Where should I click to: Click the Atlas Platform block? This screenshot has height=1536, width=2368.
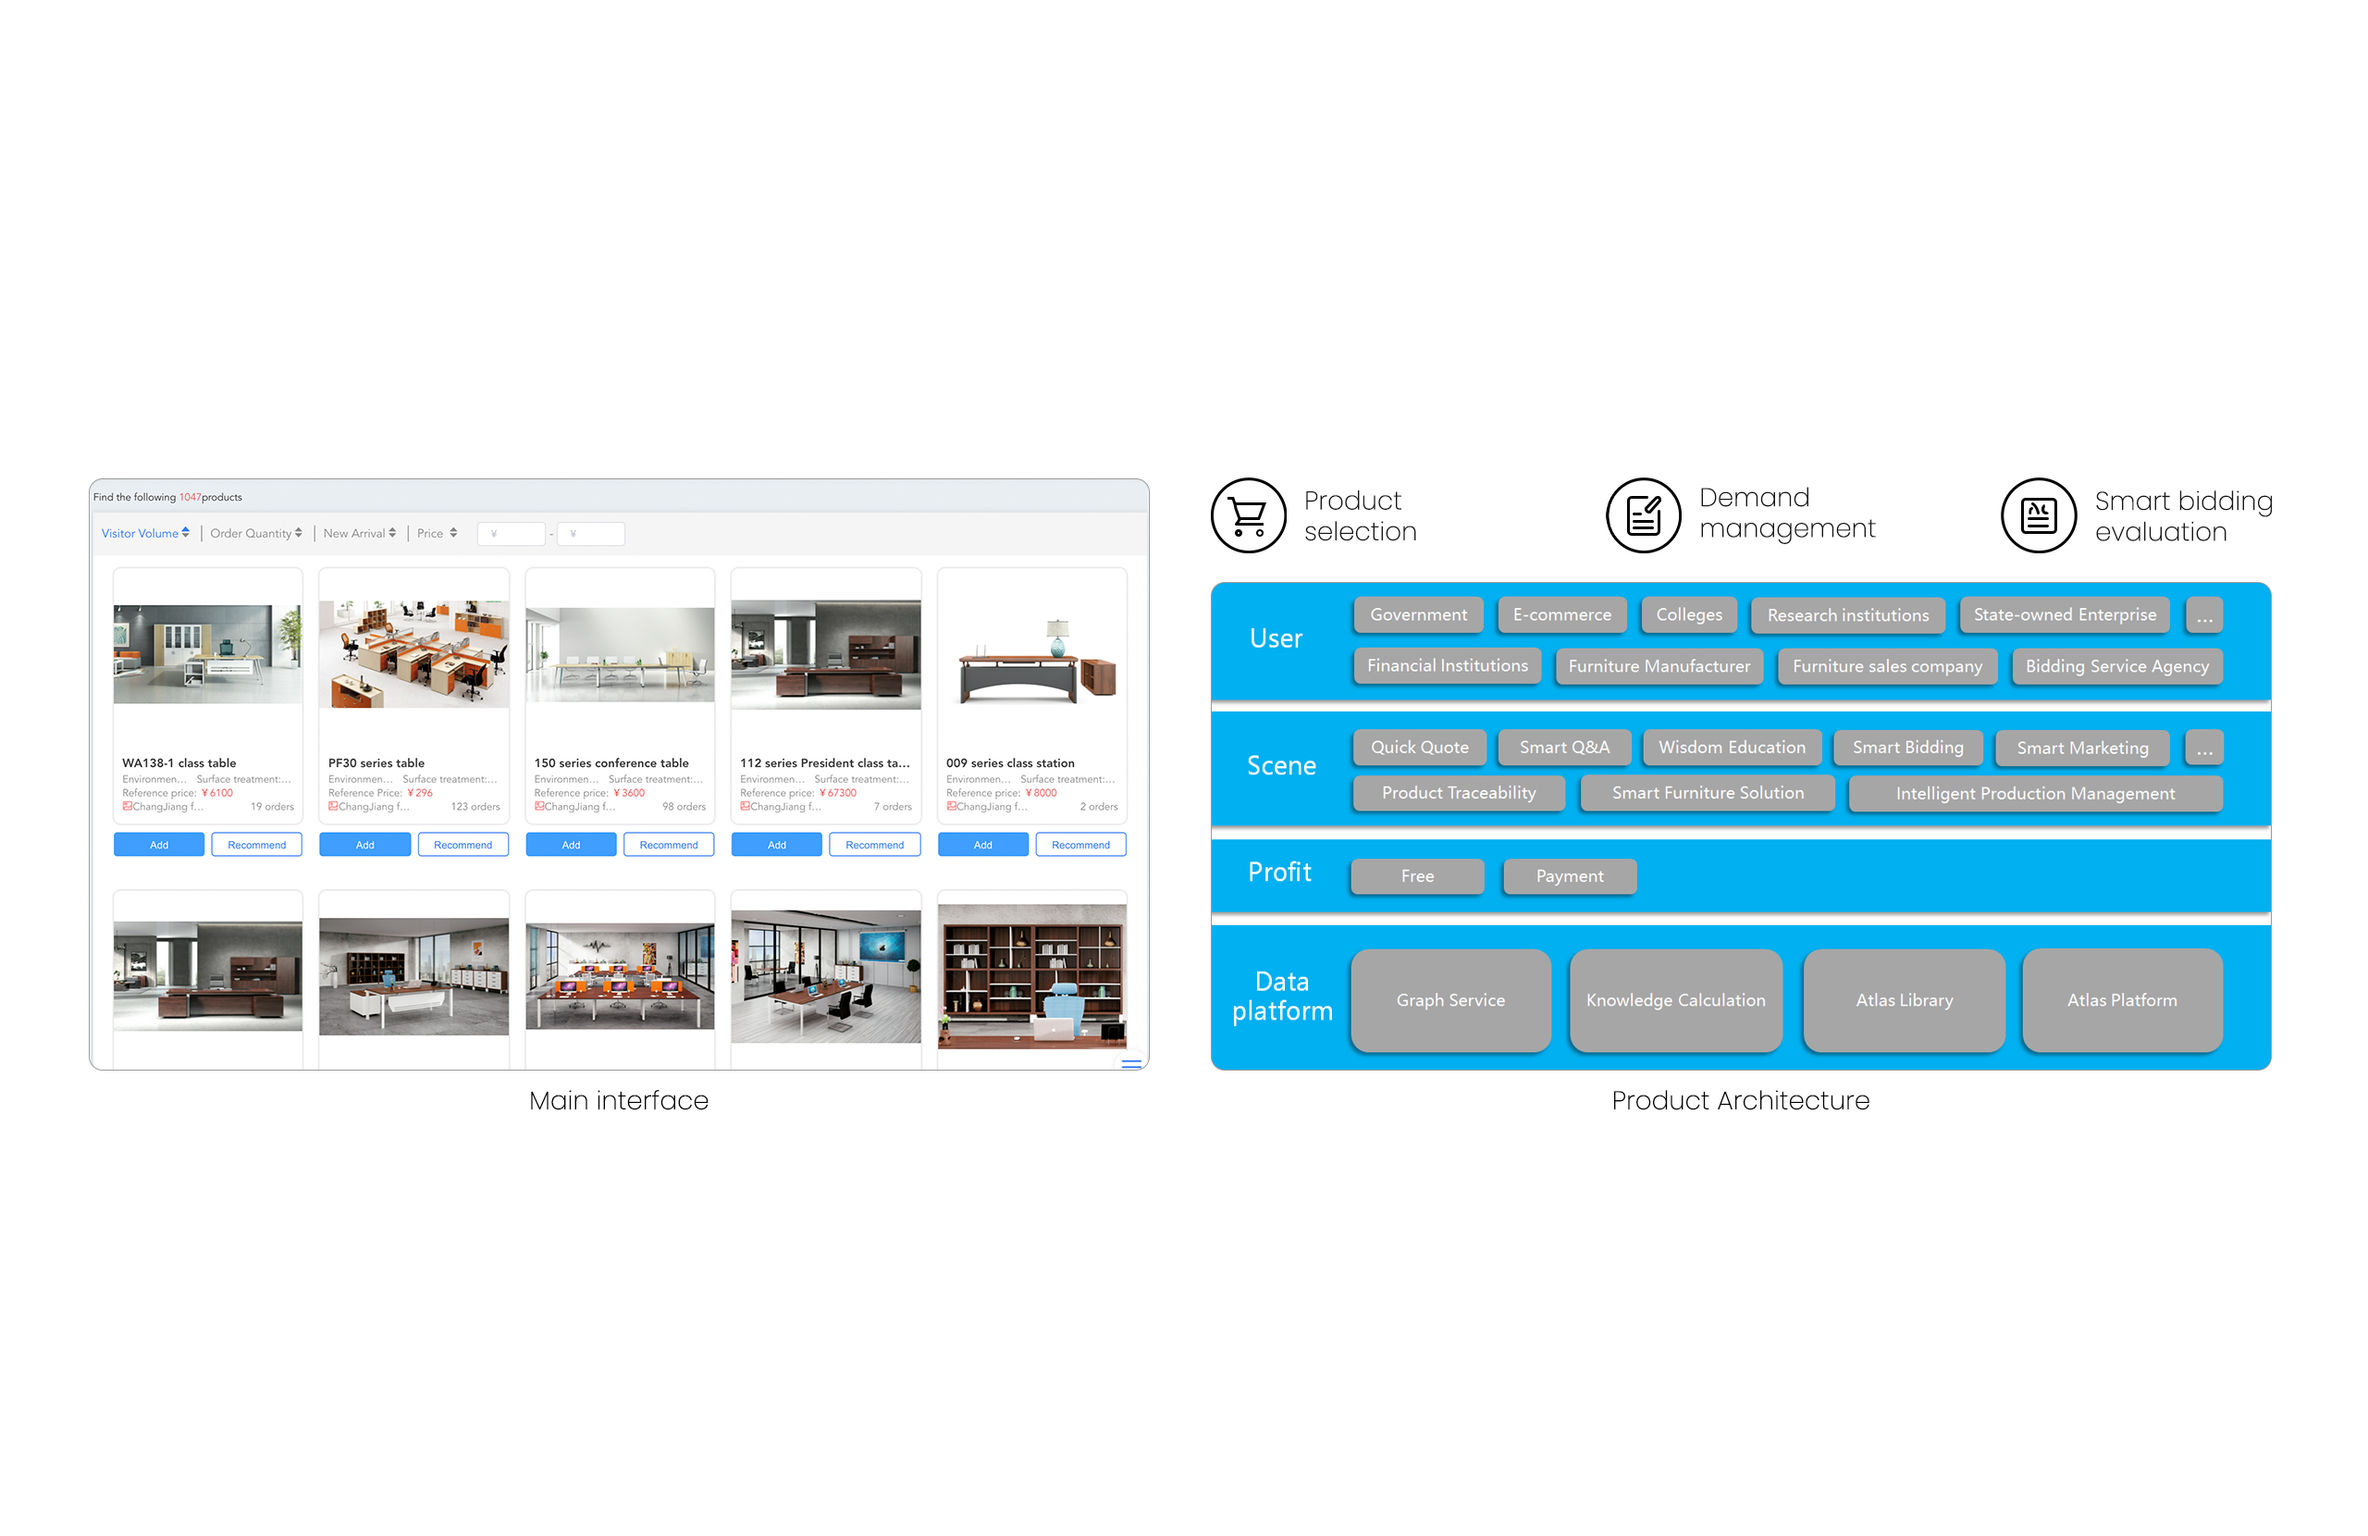click(2122, 1000)
